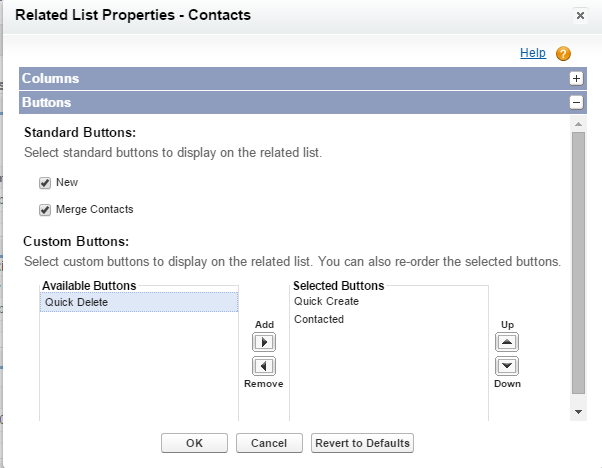Viewport: 602px width, 468px height.
Task: Select Contacted in Selected Buttons list
Action: (x=319, y=319)
